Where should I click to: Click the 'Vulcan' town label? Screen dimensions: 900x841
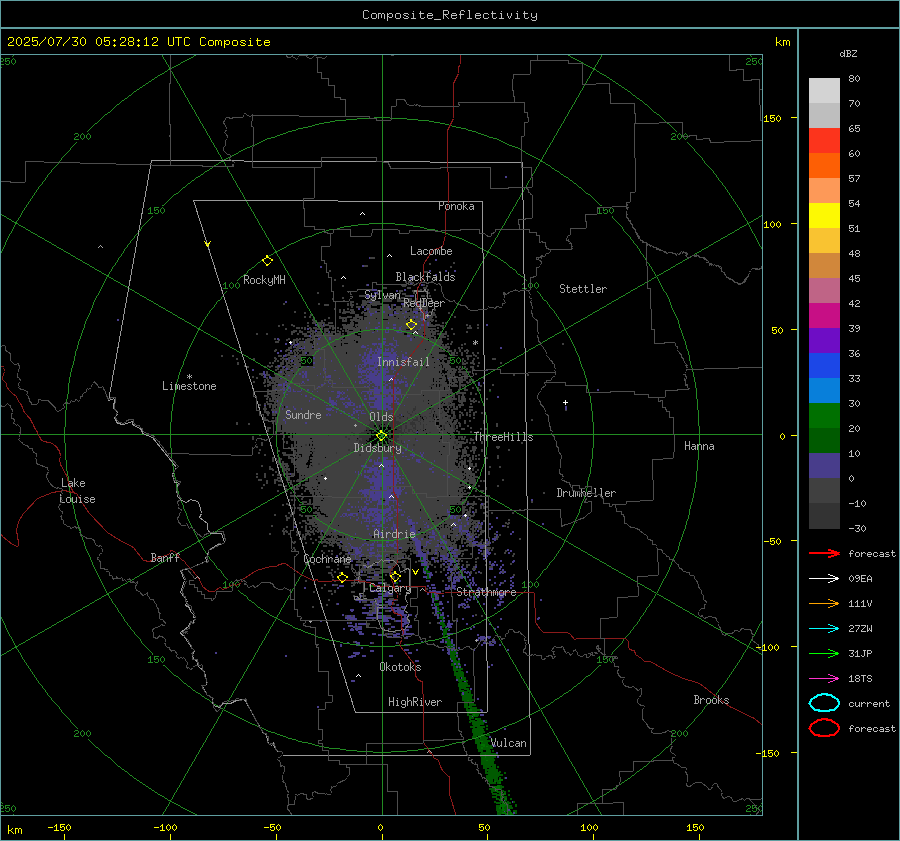coord(508,743)
